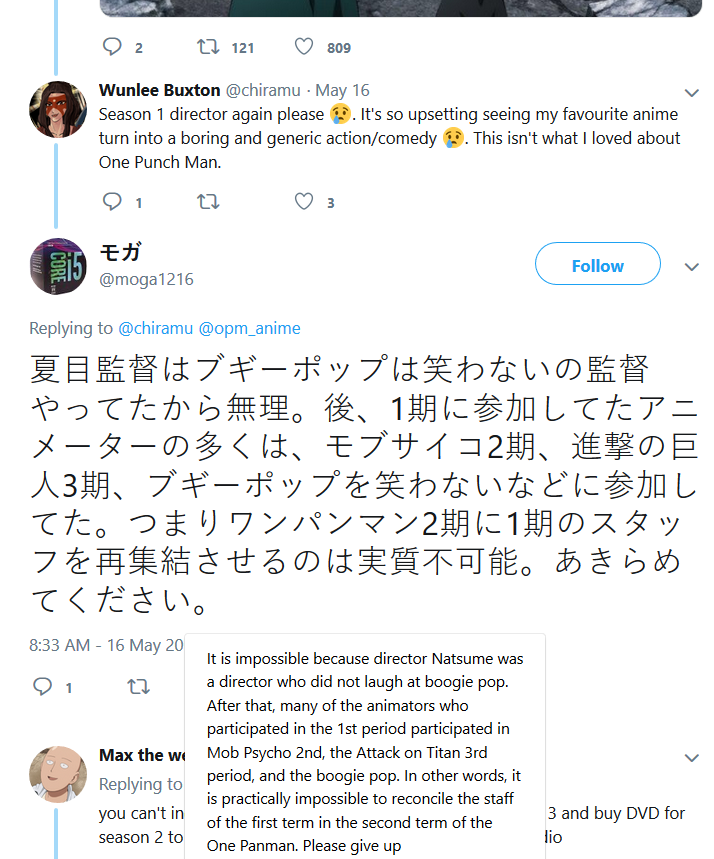The width and height of the screenshot is (714, 859).
Task: Reply to Wunlee Buxton's tweet
Action: tap(112, 202)
